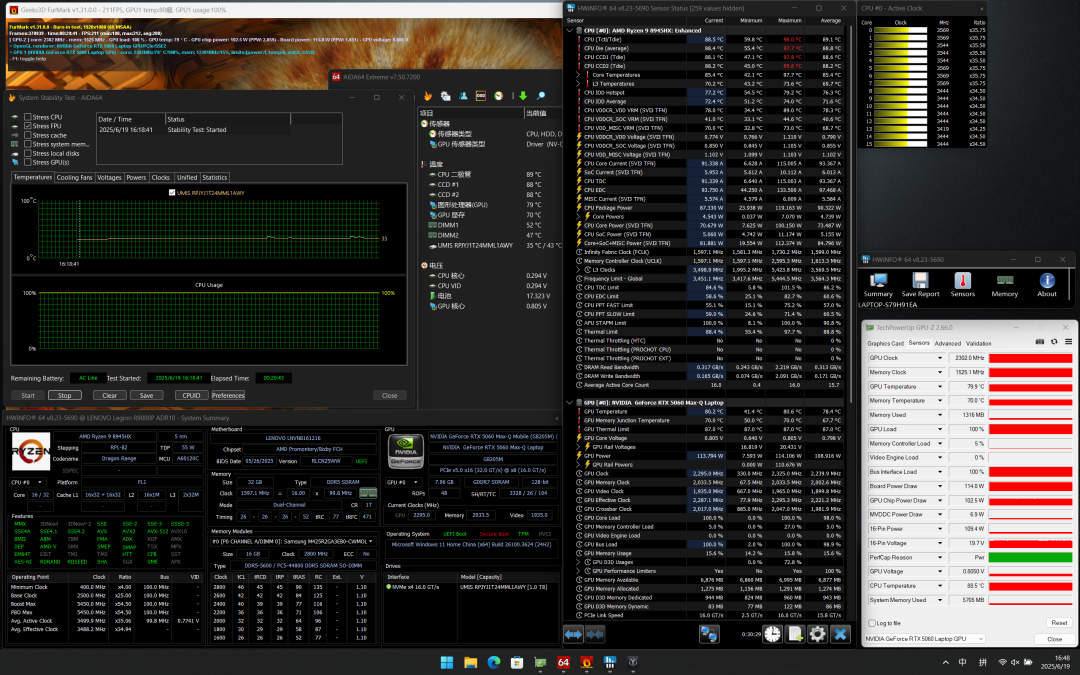Click the GPU-Z screenshot camera icon
The width and height of the screenshot is (1080, 675).
[x=1039, y=342]
